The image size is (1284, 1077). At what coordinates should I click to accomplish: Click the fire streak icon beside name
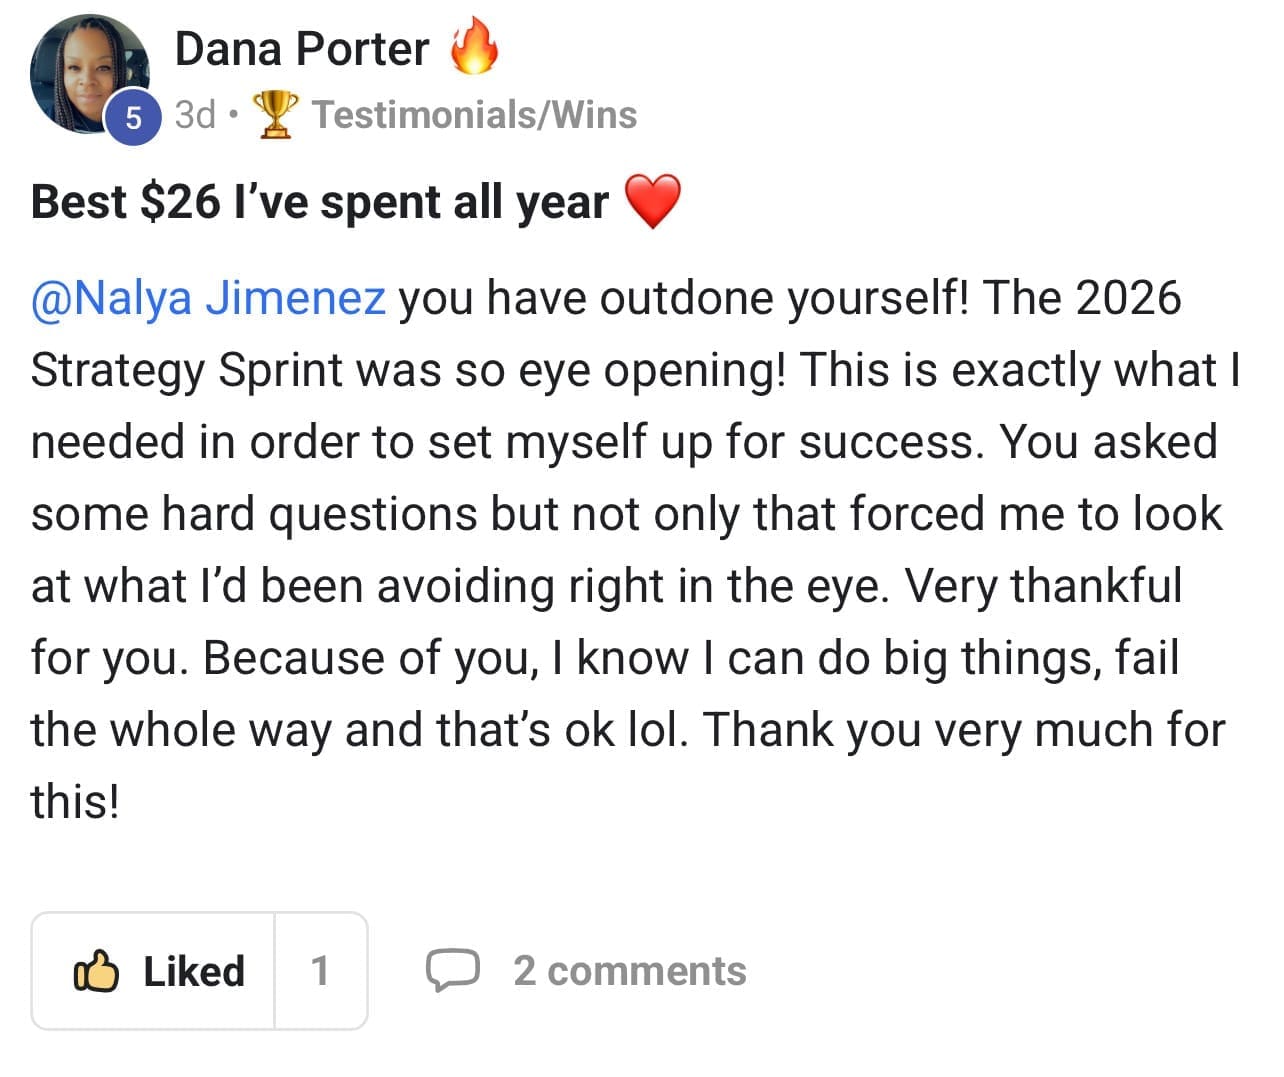click(x=474, y=49)
